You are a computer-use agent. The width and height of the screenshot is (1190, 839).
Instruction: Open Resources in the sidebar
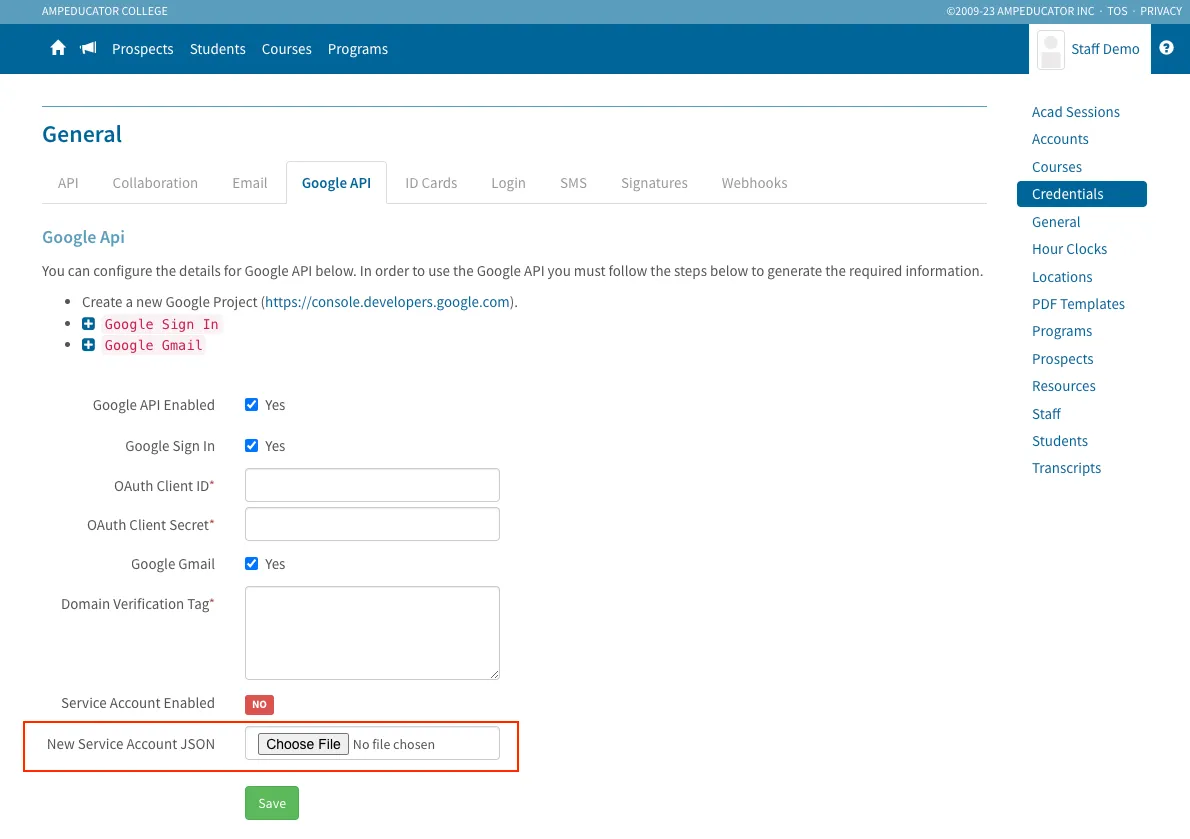1063,386
